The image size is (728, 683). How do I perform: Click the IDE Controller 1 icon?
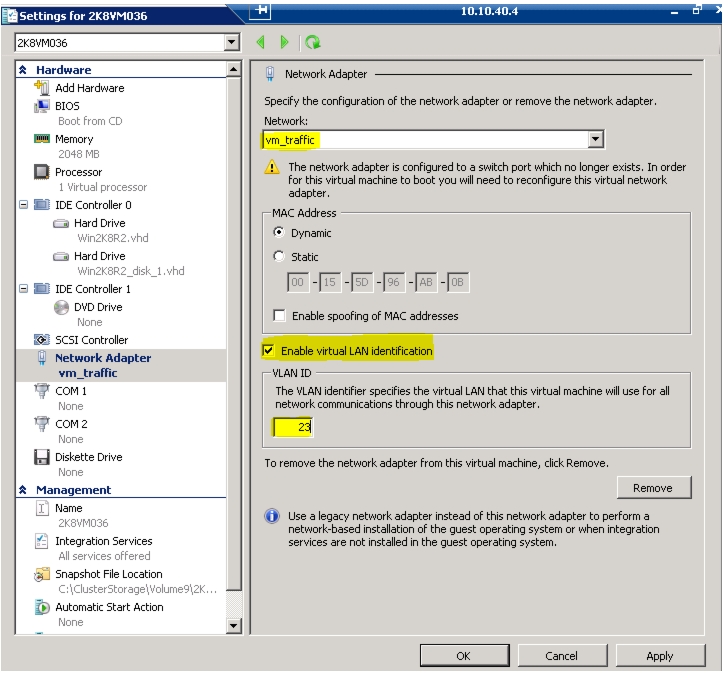tap(42, 288)
